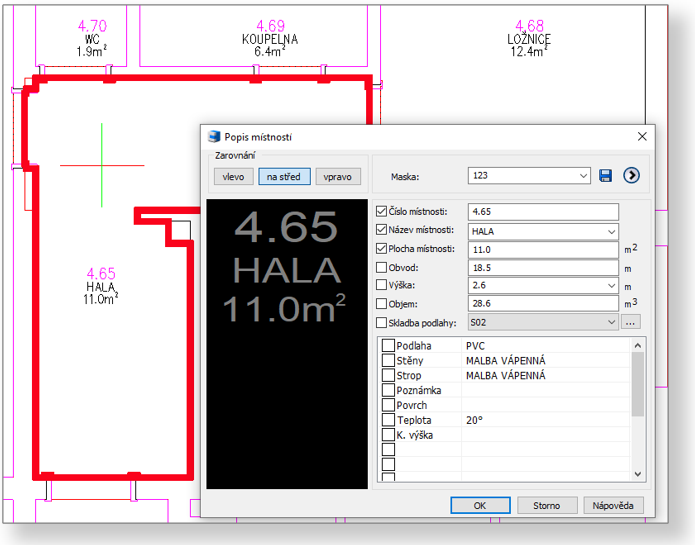This screenshot has width=695, height=545.
Task: Enable the Obvod checkbox
Action: pyautogui.click(x=380, y=267)
